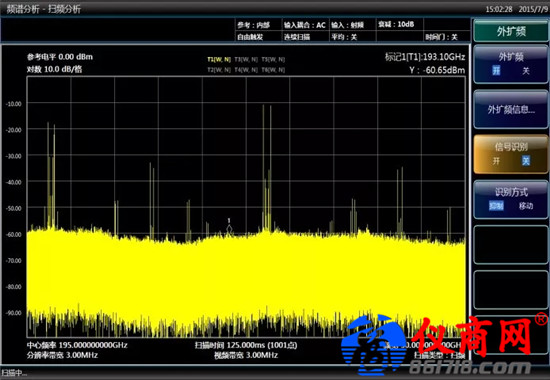Viewport: 550px width, 380px height.
Task: Toggle the 信号识别 开/关 softkey
Action: pyautogui.click(x=511, y=154)
